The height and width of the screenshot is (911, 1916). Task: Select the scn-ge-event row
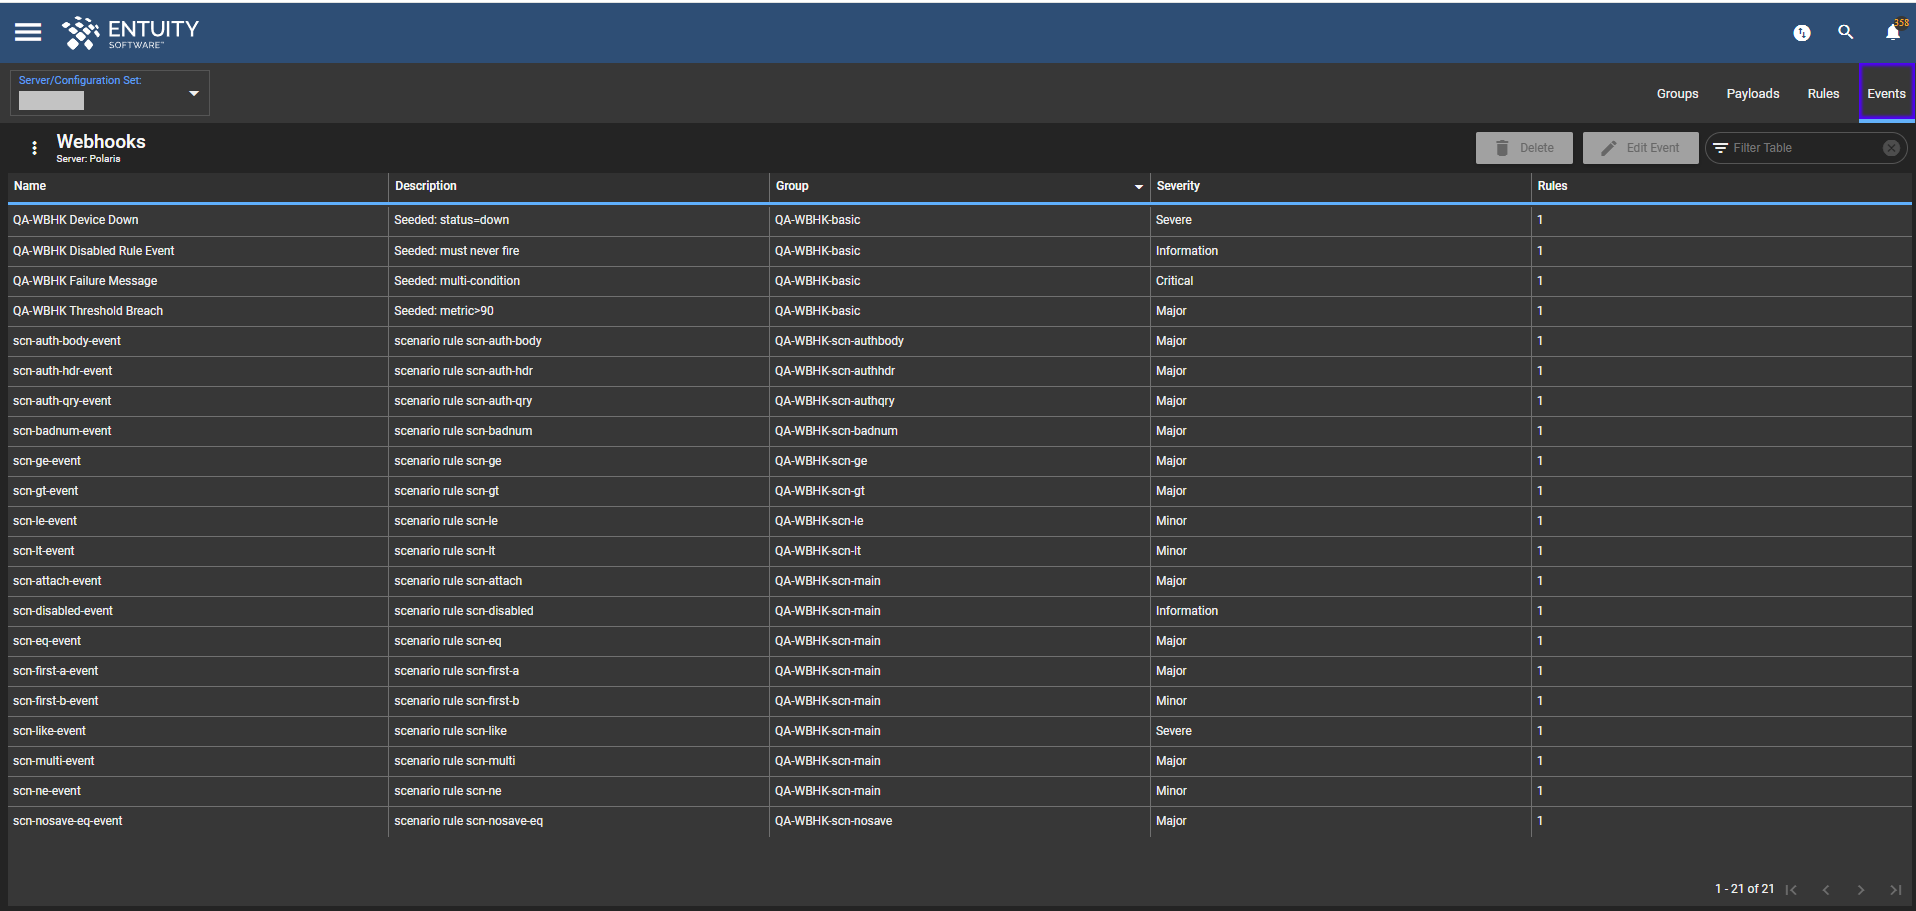click(x=960, y=461)
